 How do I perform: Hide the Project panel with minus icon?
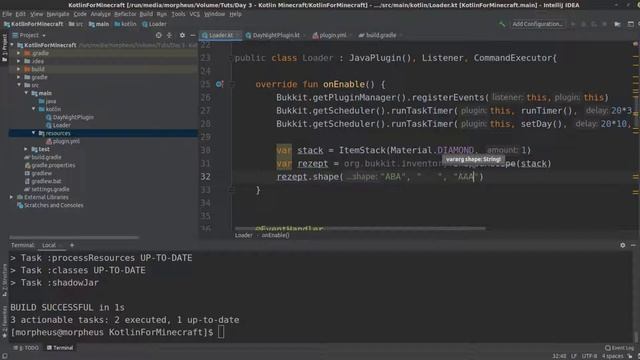click(193, 36)
